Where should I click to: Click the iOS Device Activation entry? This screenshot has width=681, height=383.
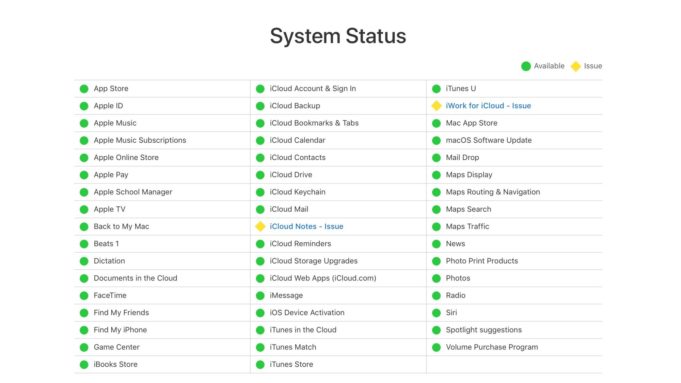[307, 312]
